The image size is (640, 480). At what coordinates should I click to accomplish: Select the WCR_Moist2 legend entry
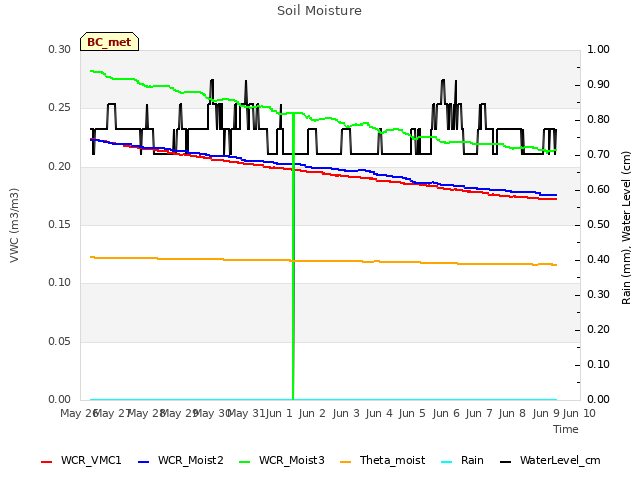tap(181, 460)
